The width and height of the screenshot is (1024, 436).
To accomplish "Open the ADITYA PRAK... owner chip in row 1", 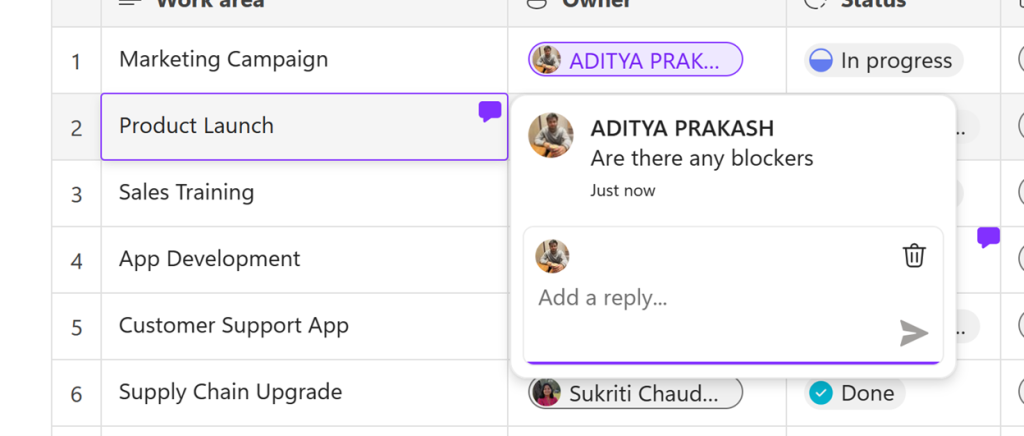I will pos(635,60).
